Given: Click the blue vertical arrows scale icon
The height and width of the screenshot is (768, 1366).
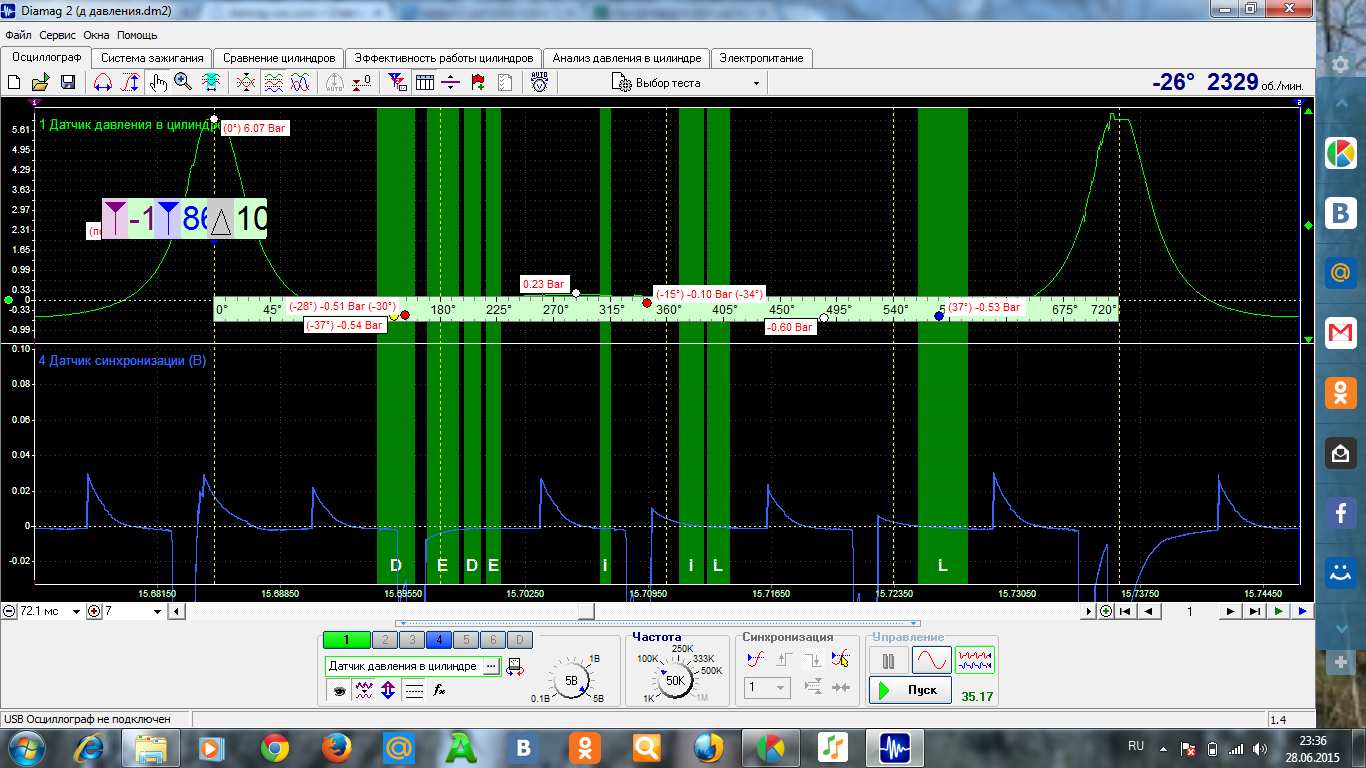Looking at the screenshot, I should (389, 690).
